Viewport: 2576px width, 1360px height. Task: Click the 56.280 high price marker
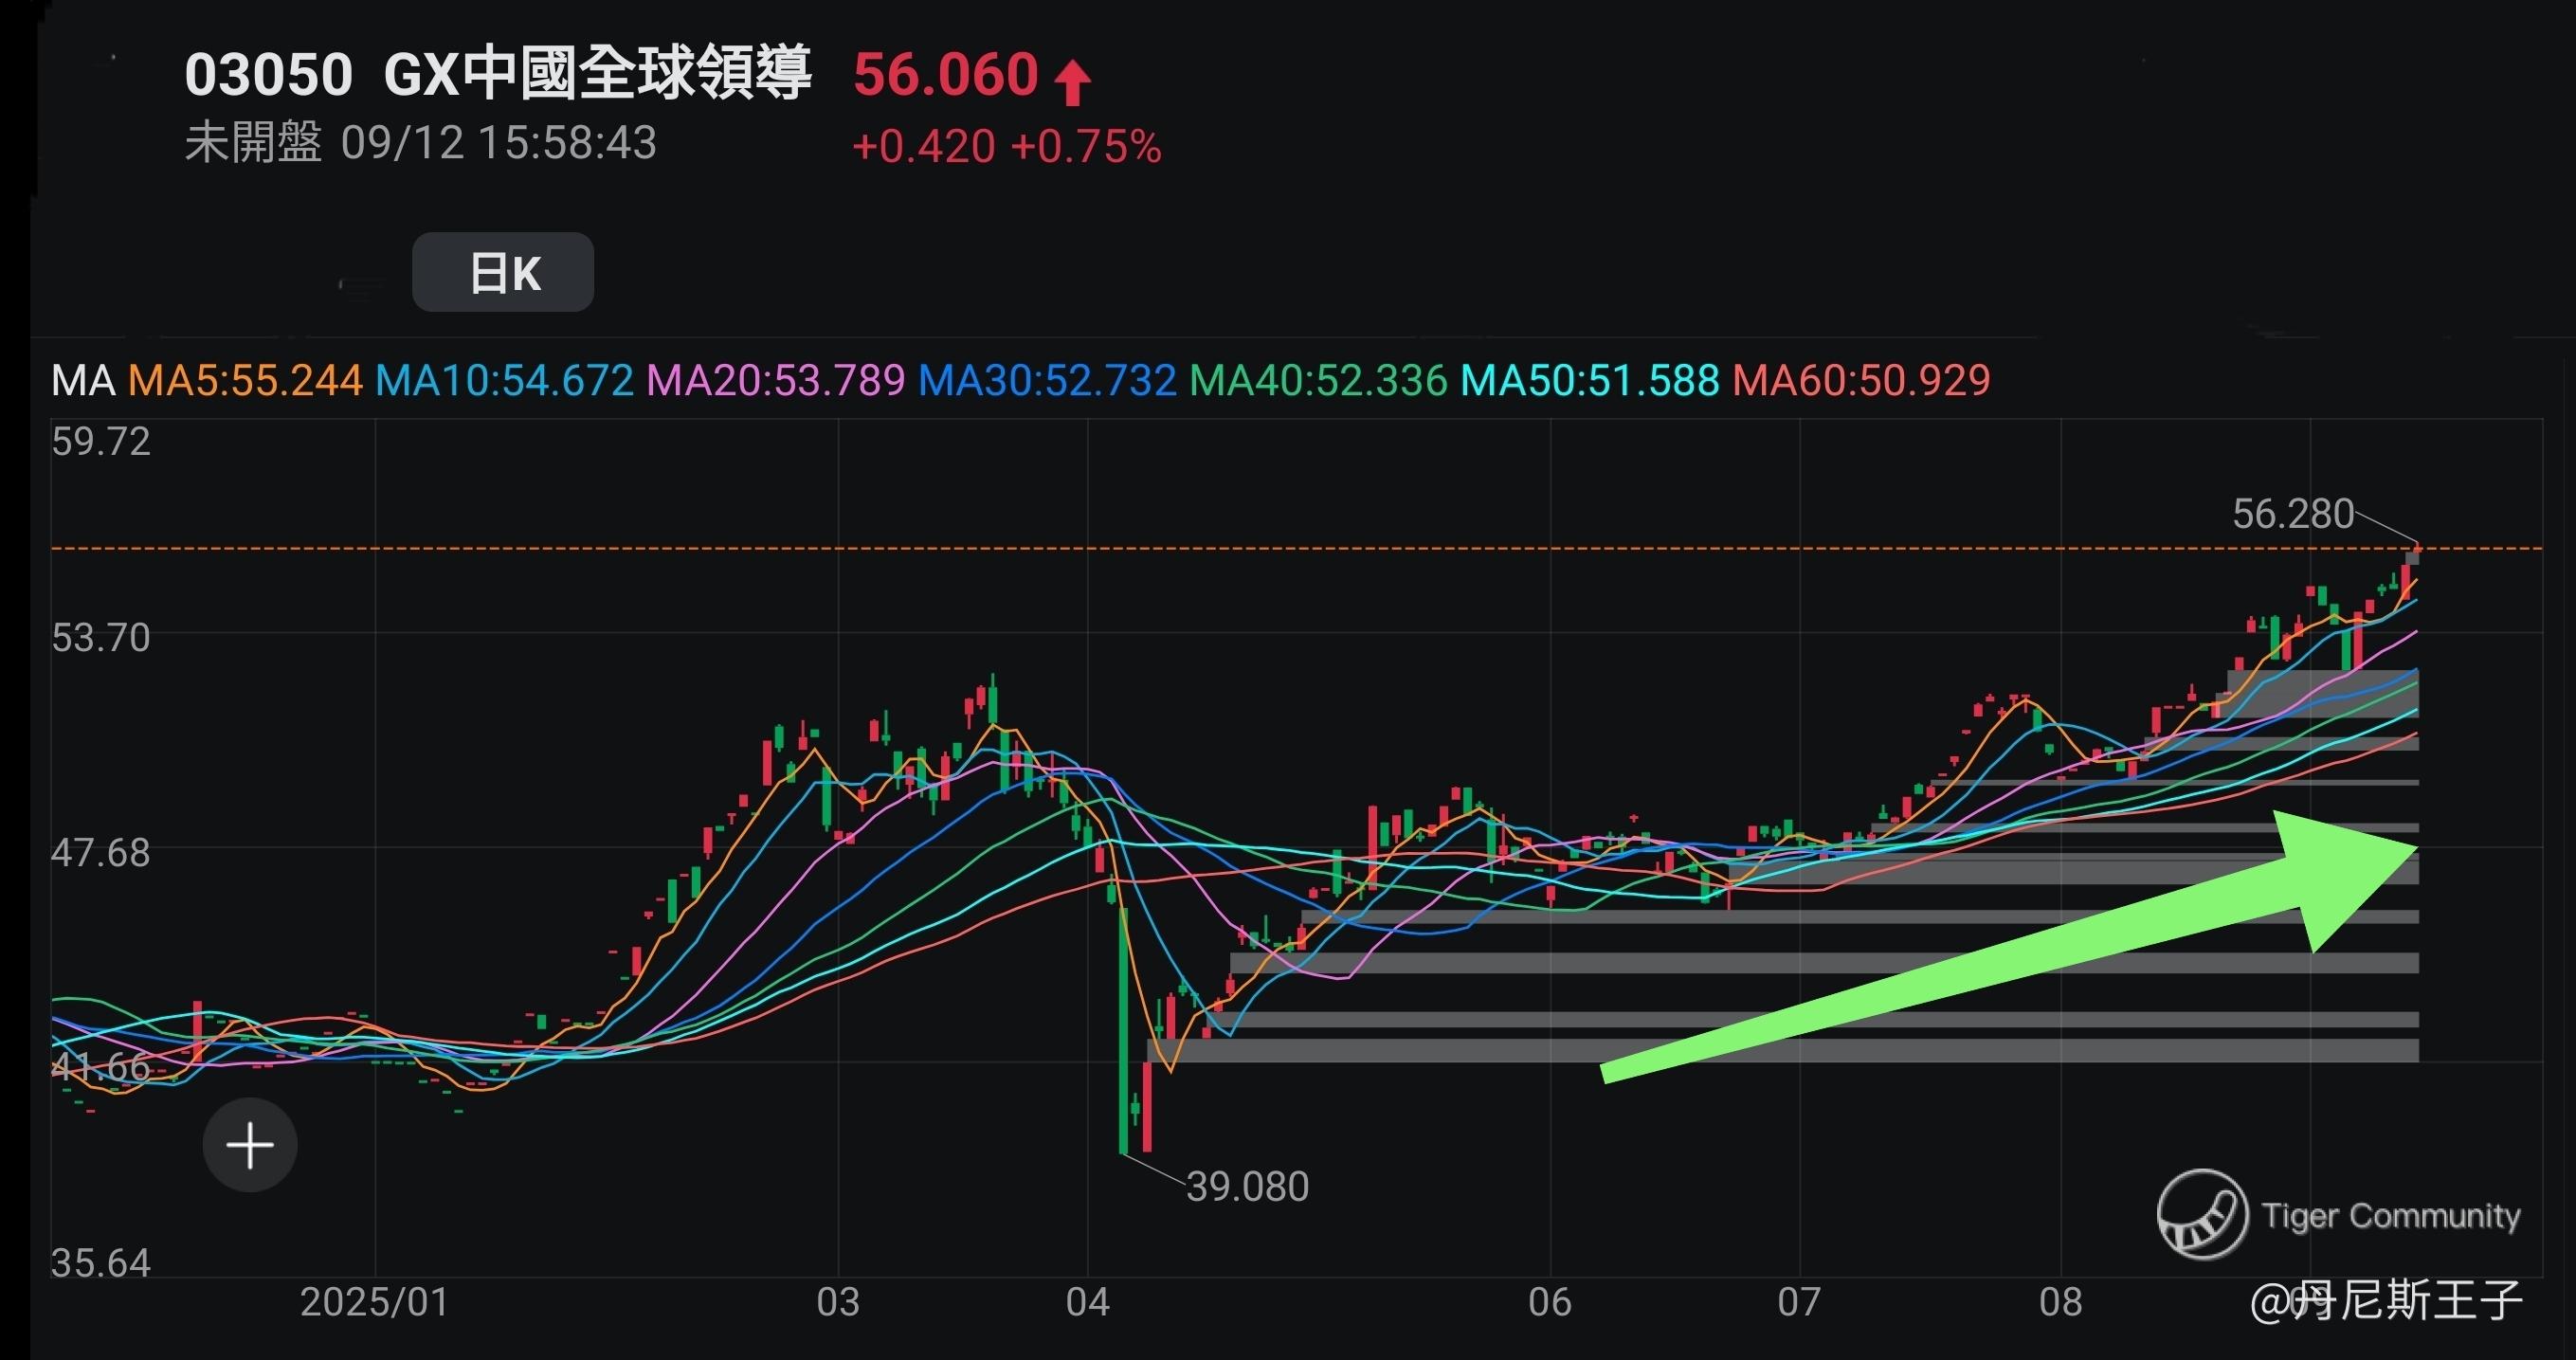pos(2292,514)
